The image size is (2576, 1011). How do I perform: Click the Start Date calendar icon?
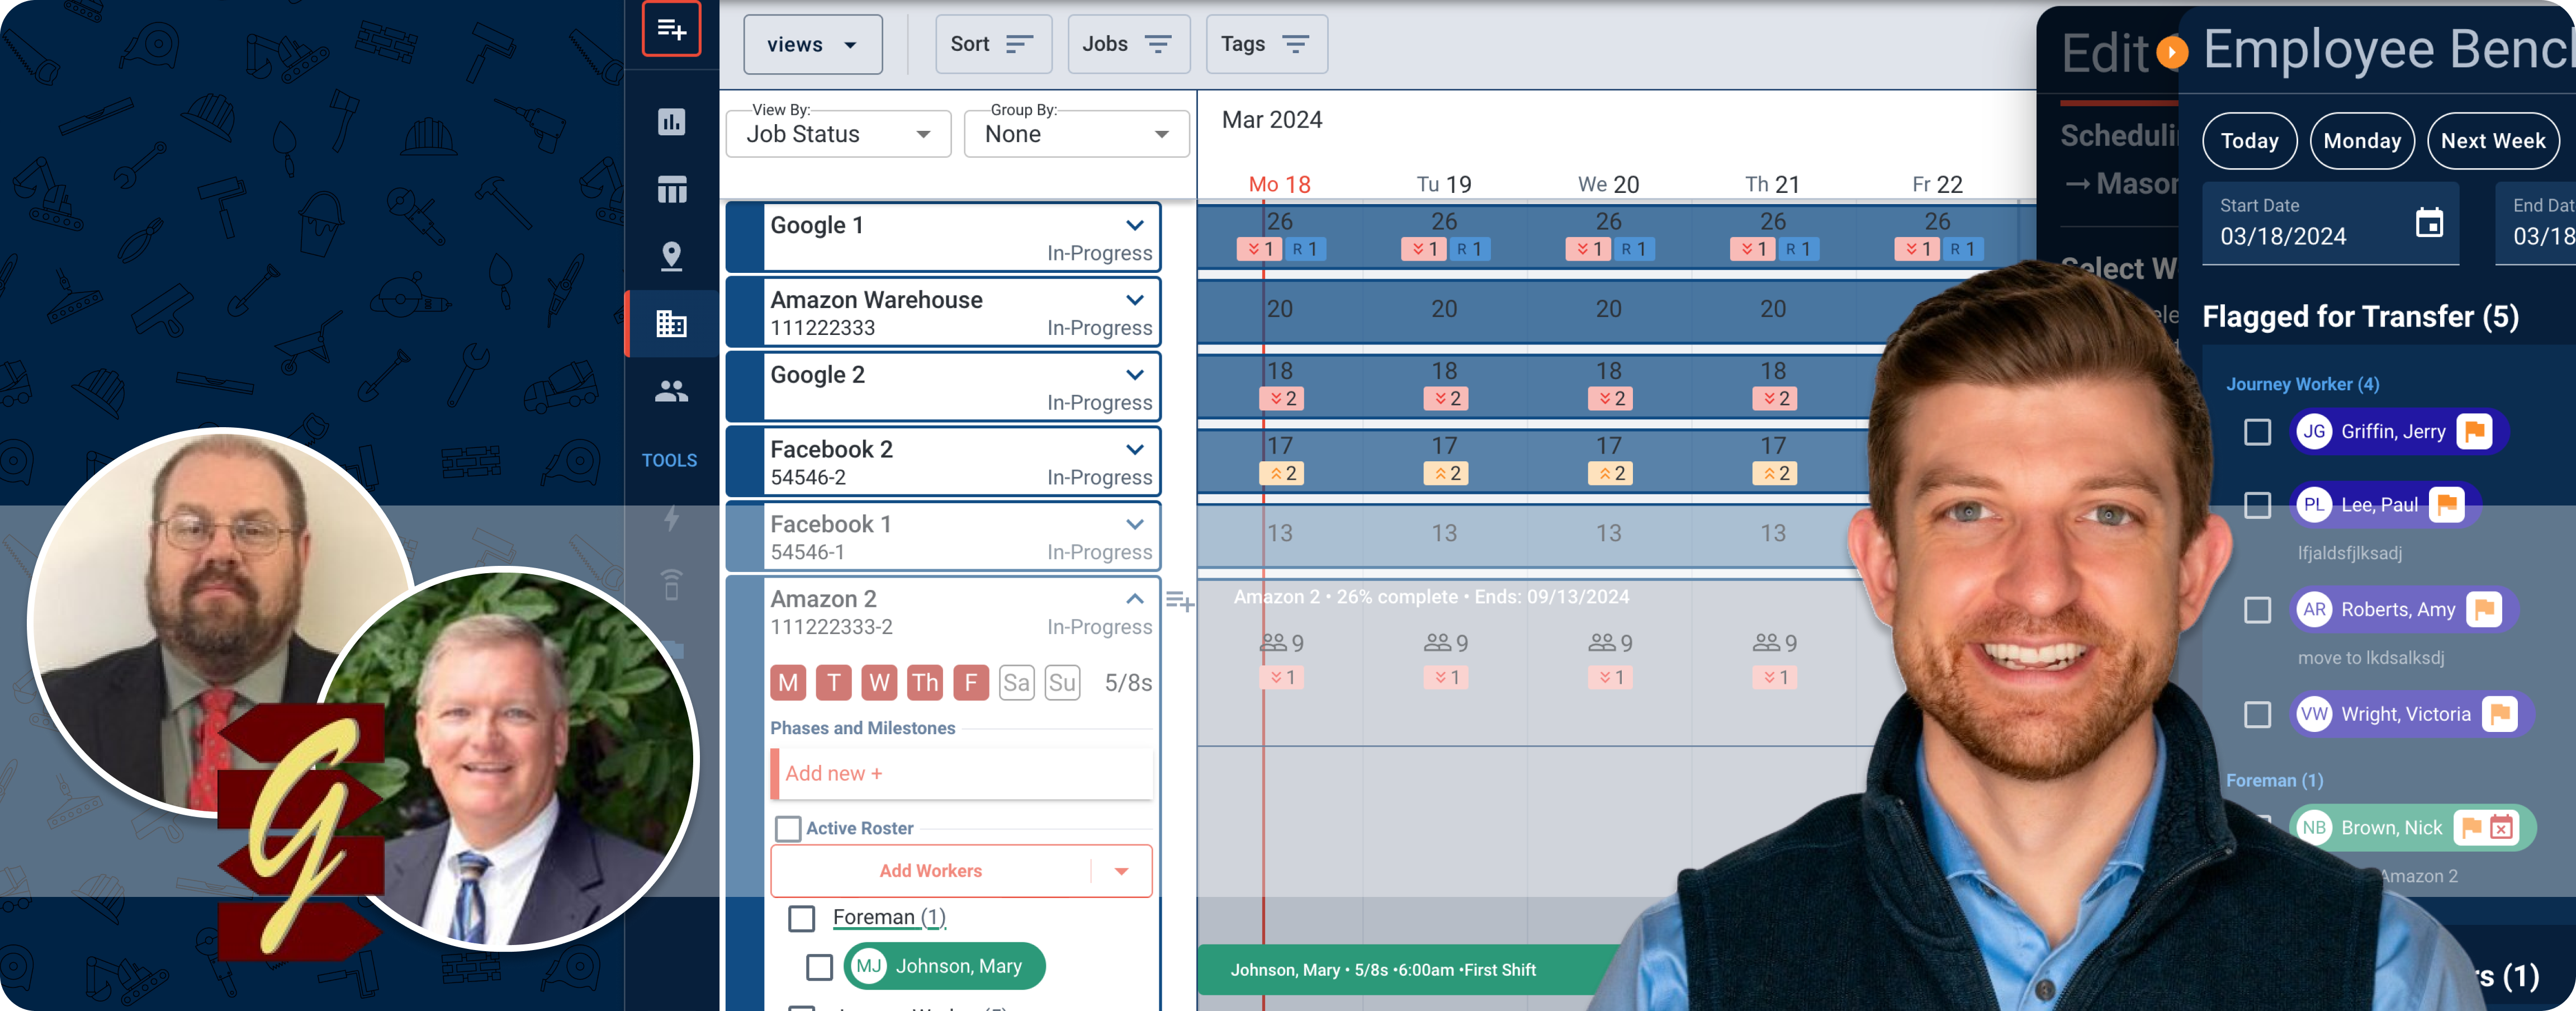pos(2429,222)
